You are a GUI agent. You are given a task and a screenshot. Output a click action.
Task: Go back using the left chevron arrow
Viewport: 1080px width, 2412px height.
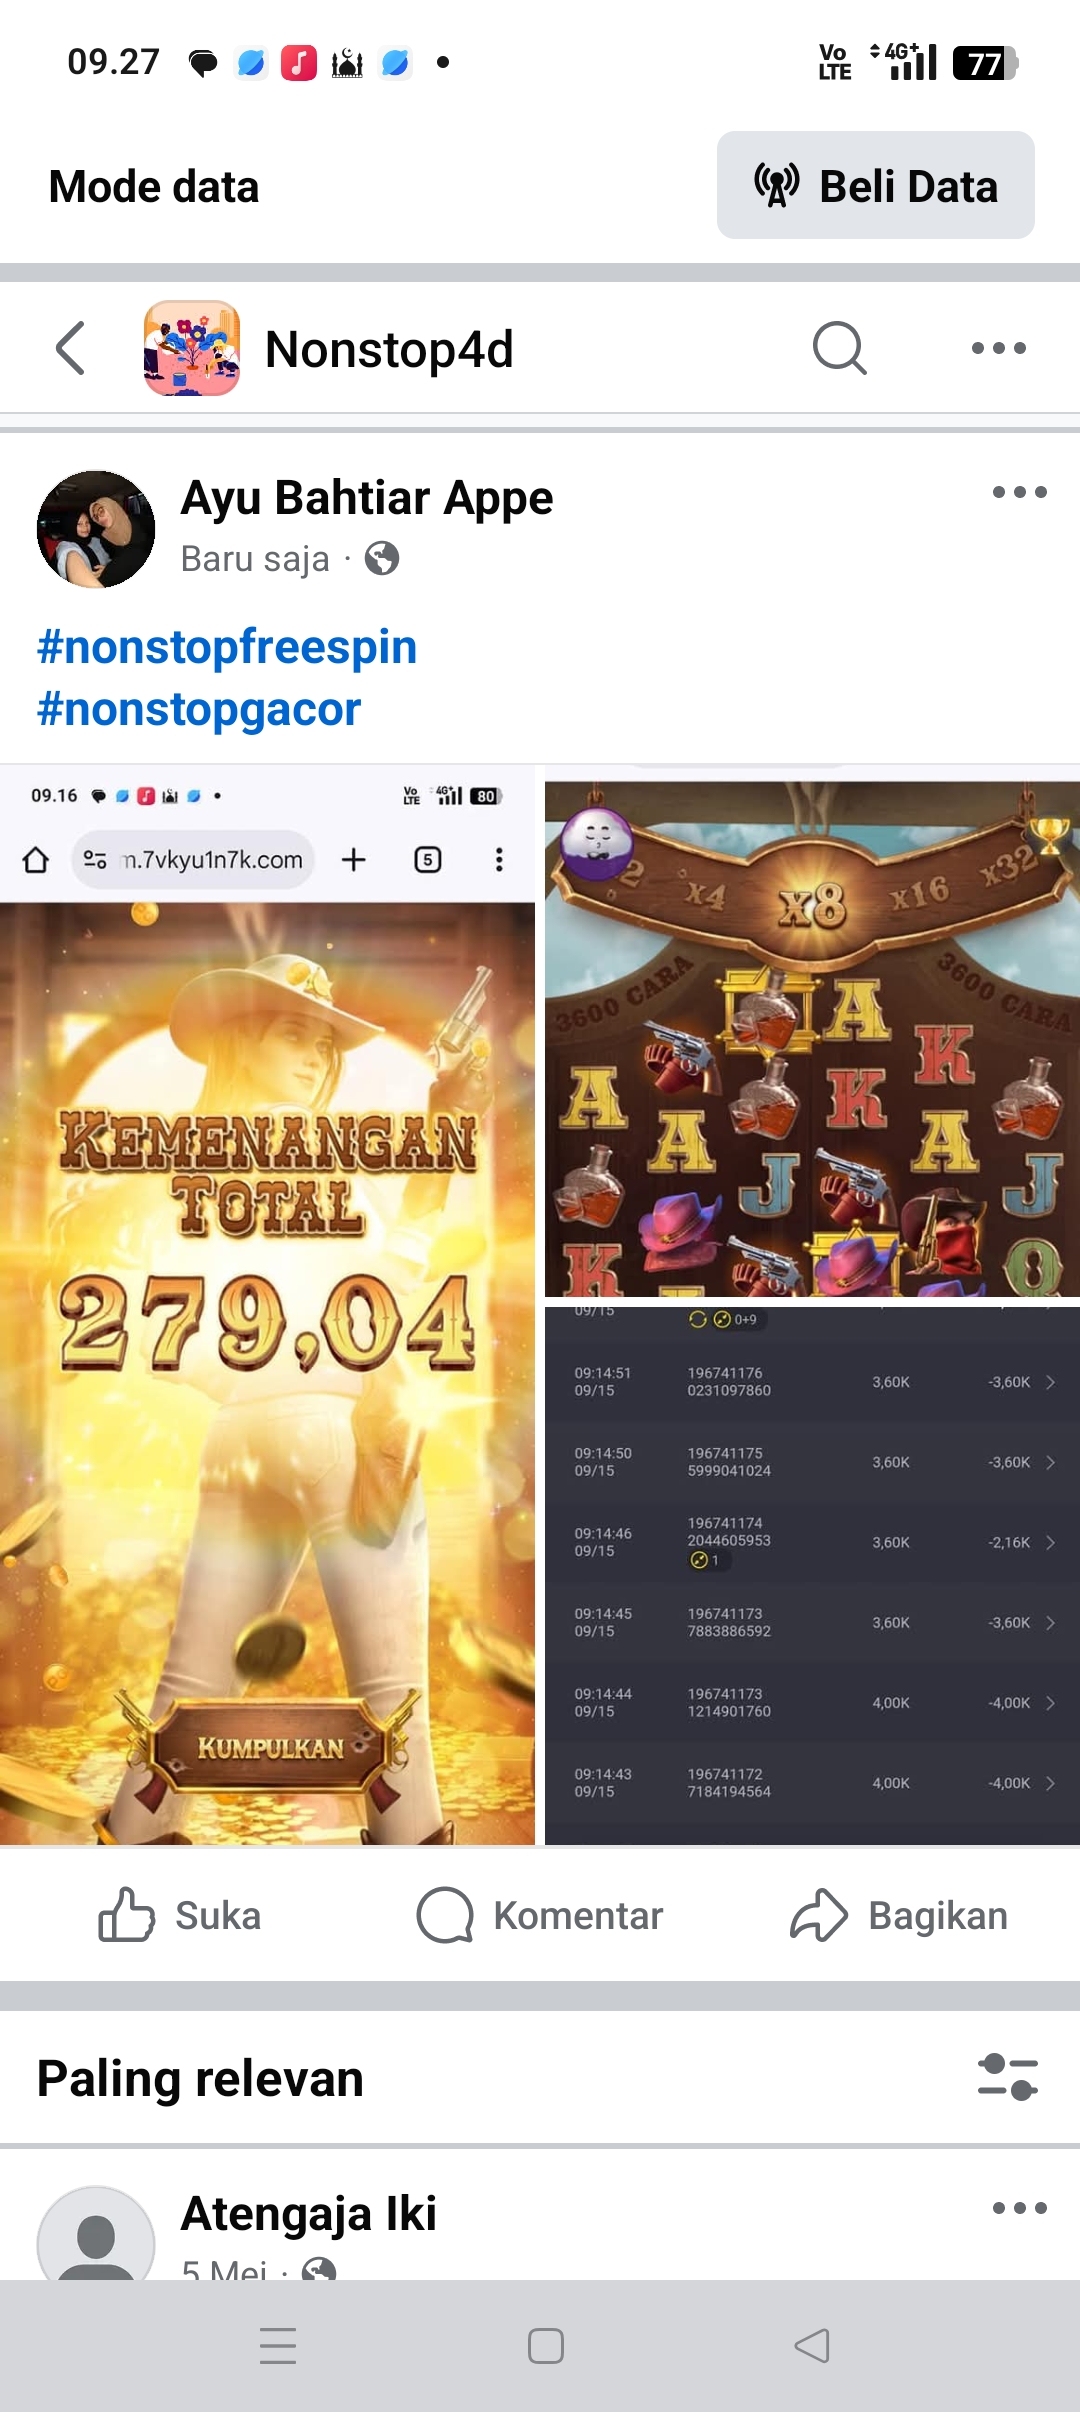70,348
